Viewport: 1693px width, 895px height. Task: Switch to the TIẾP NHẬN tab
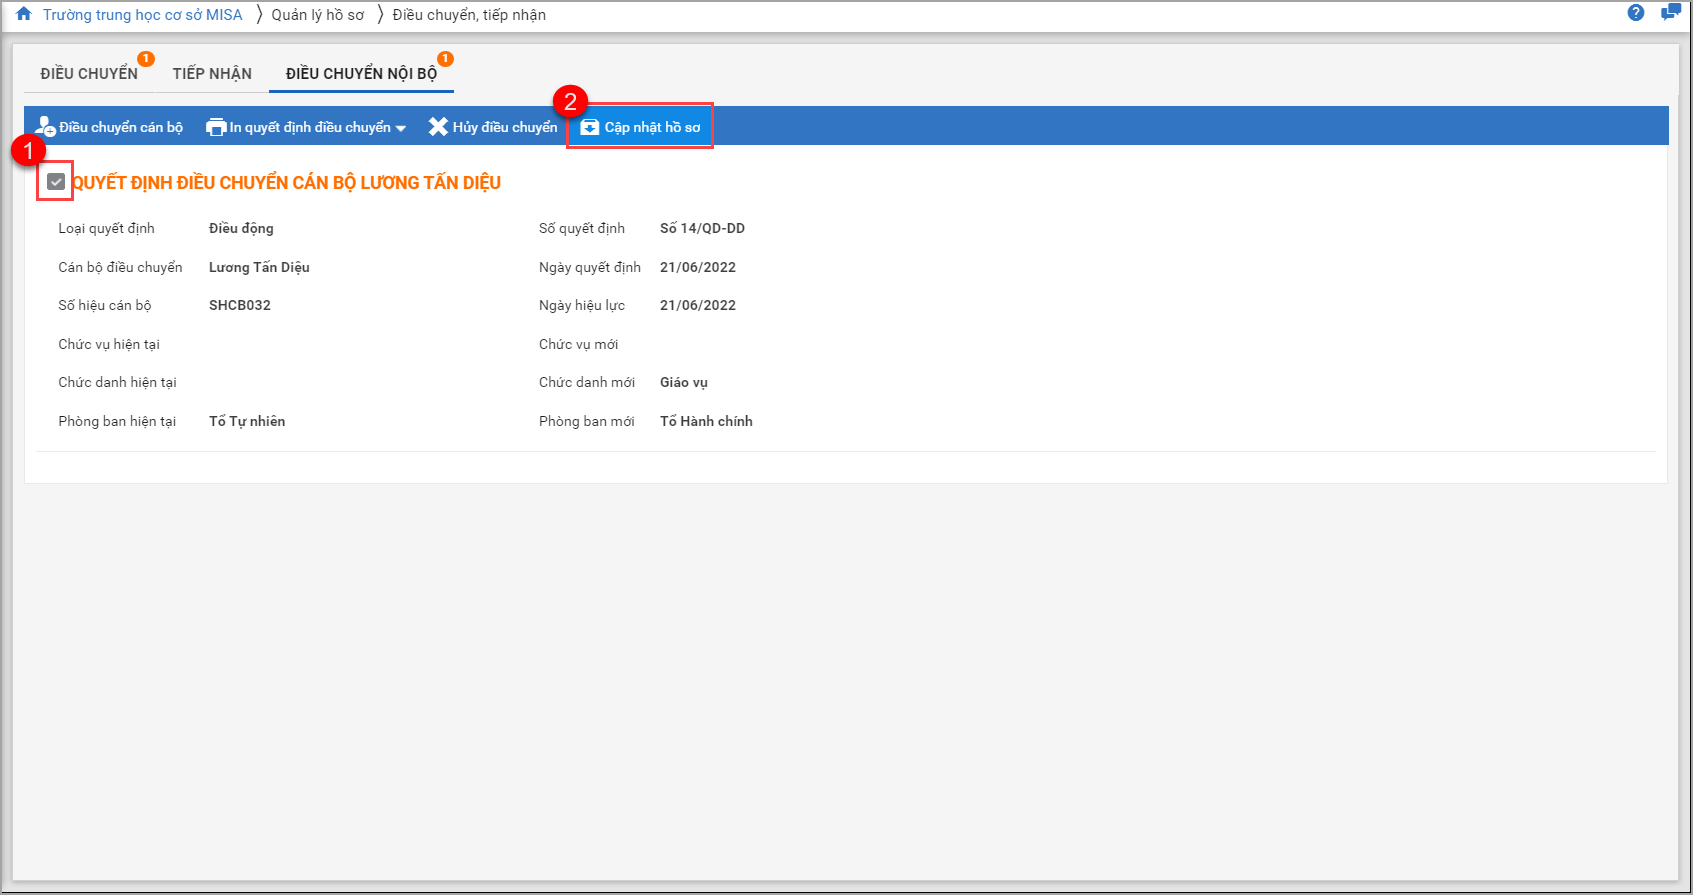pyautogui.click(x=212, y=74)
